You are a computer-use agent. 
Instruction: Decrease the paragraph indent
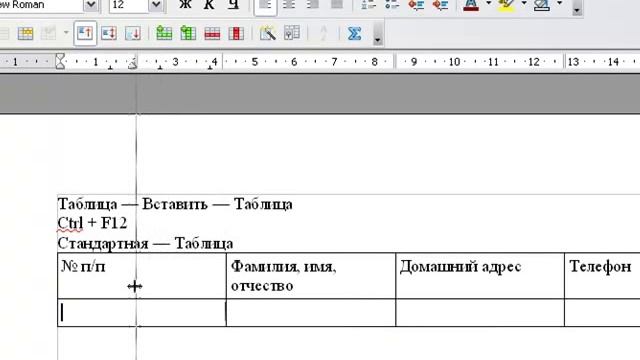417,5
